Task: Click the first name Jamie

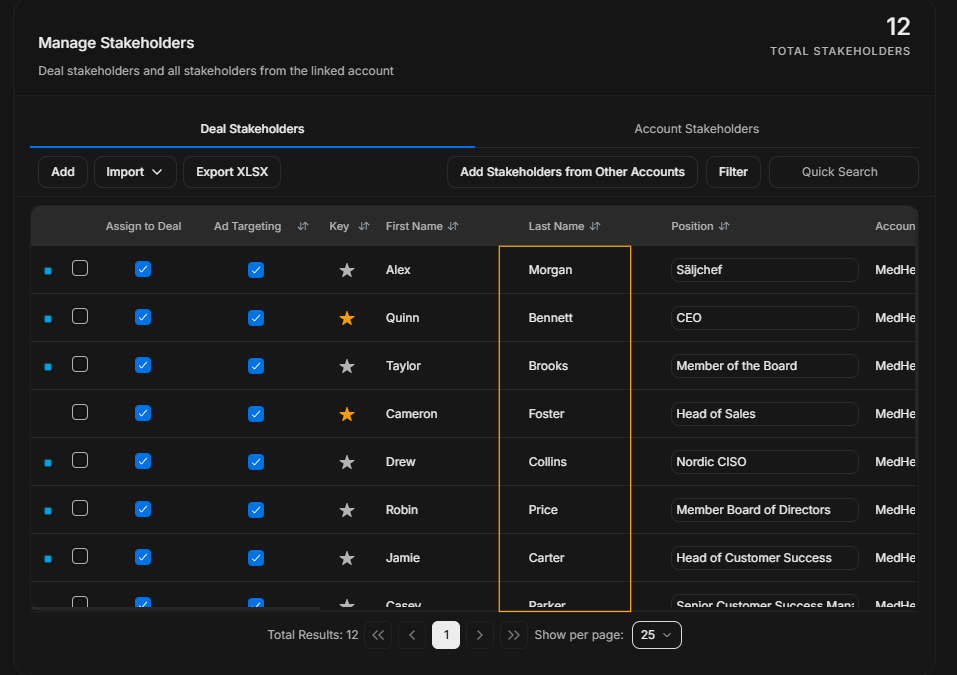Action: click(403, 558)
